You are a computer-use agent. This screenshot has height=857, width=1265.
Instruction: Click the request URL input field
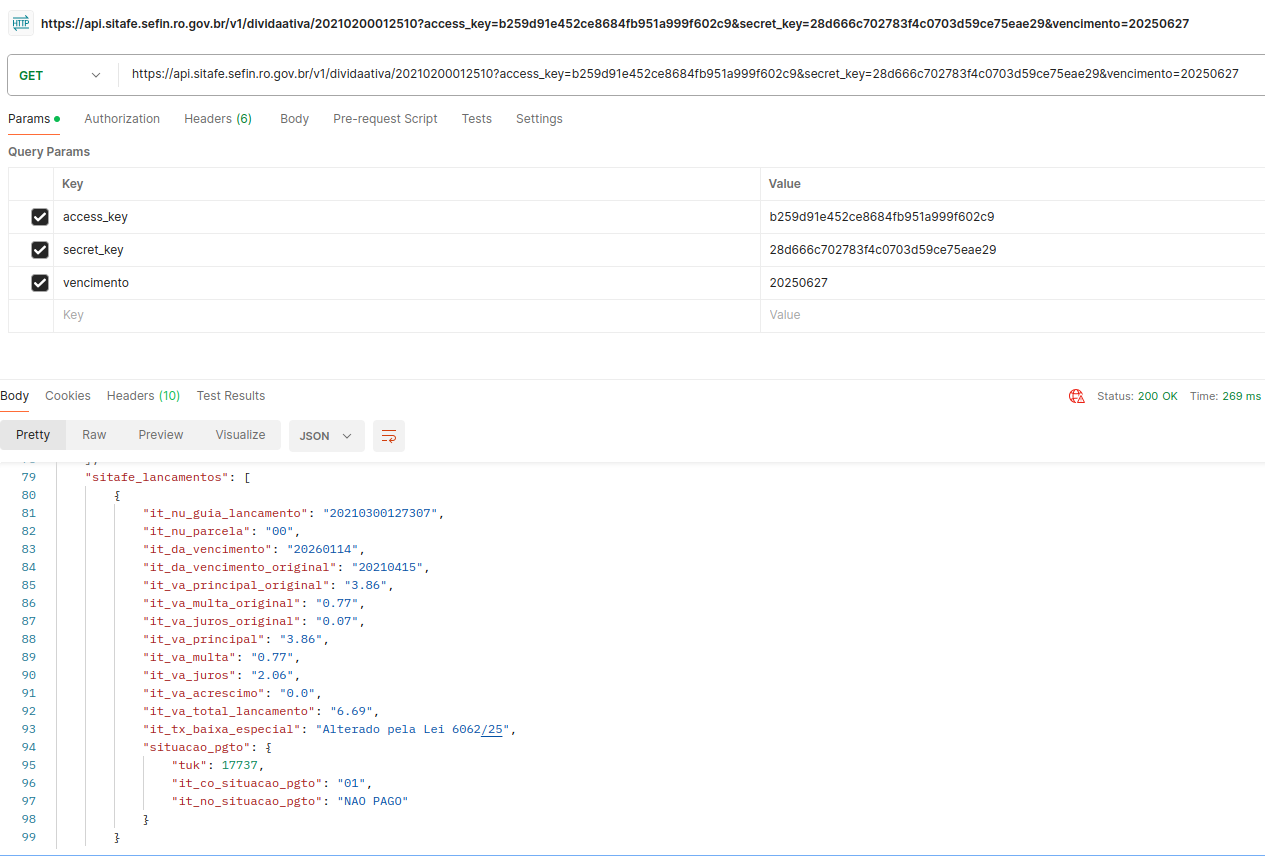click(x=685, y=74)
